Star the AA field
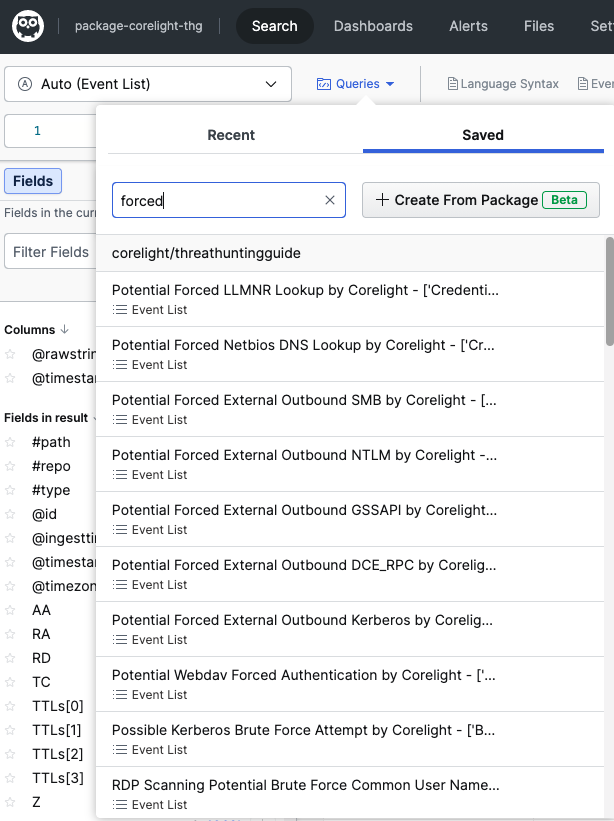 point(10,610)
